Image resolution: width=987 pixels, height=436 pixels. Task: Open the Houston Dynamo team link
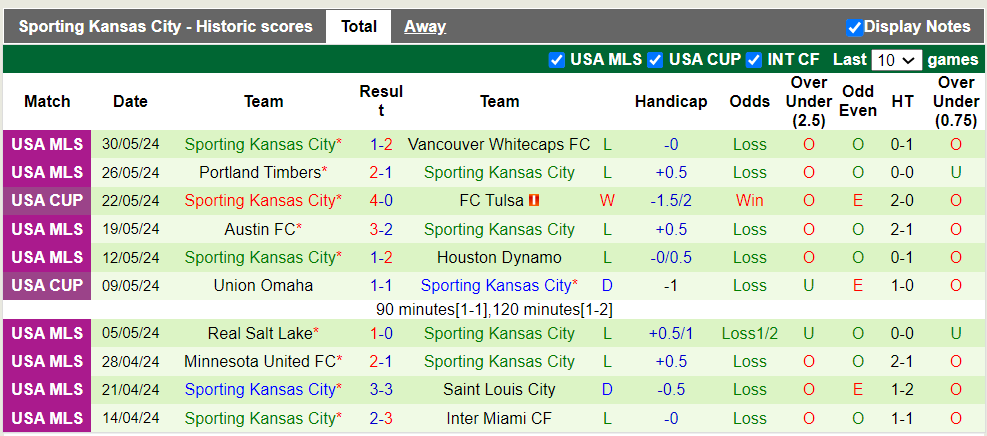point(499,257)
